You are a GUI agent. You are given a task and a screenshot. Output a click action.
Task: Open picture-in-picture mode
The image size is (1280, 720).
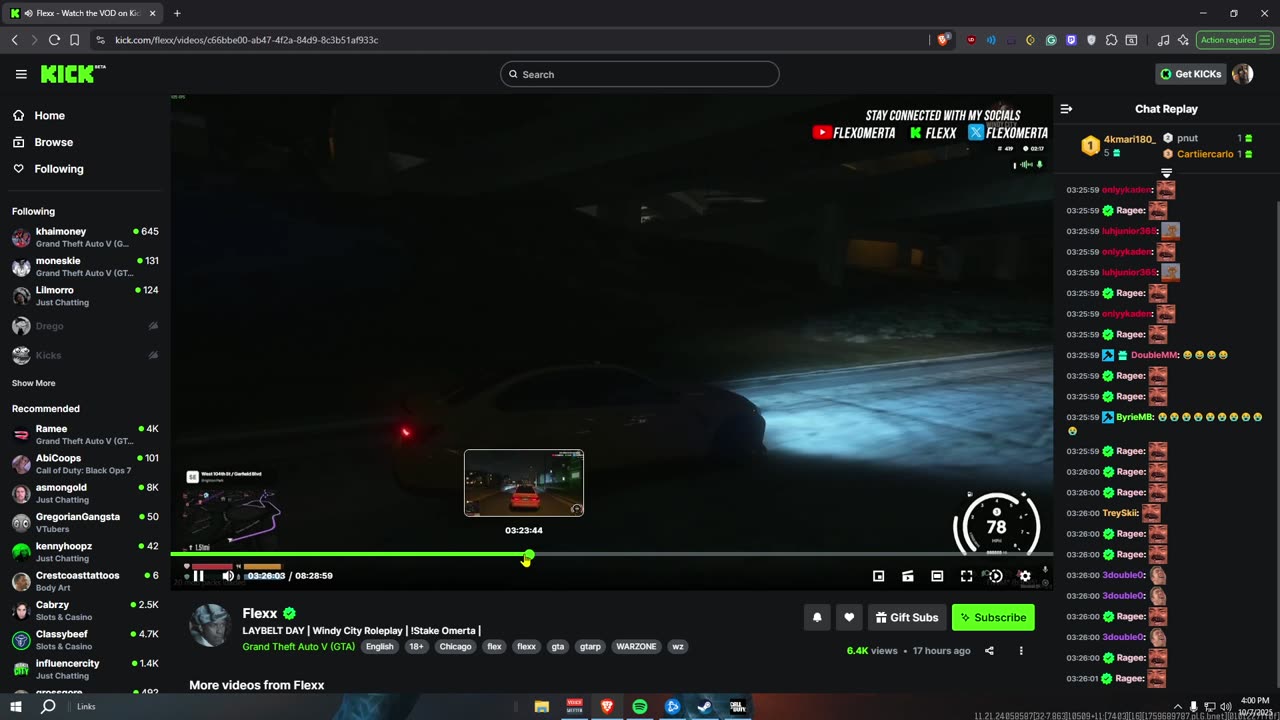pyautogui.click(x=878, y=576)
